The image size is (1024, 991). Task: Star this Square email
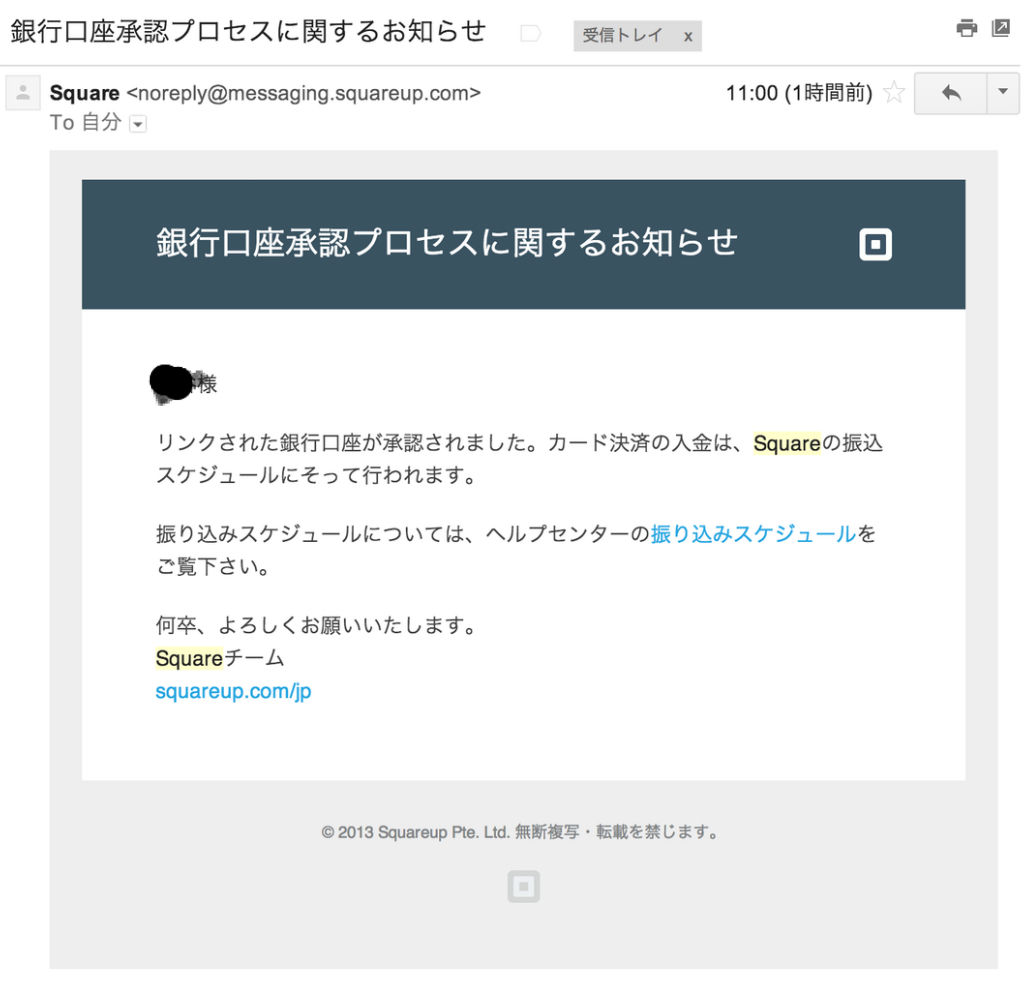tap(894, 92)
